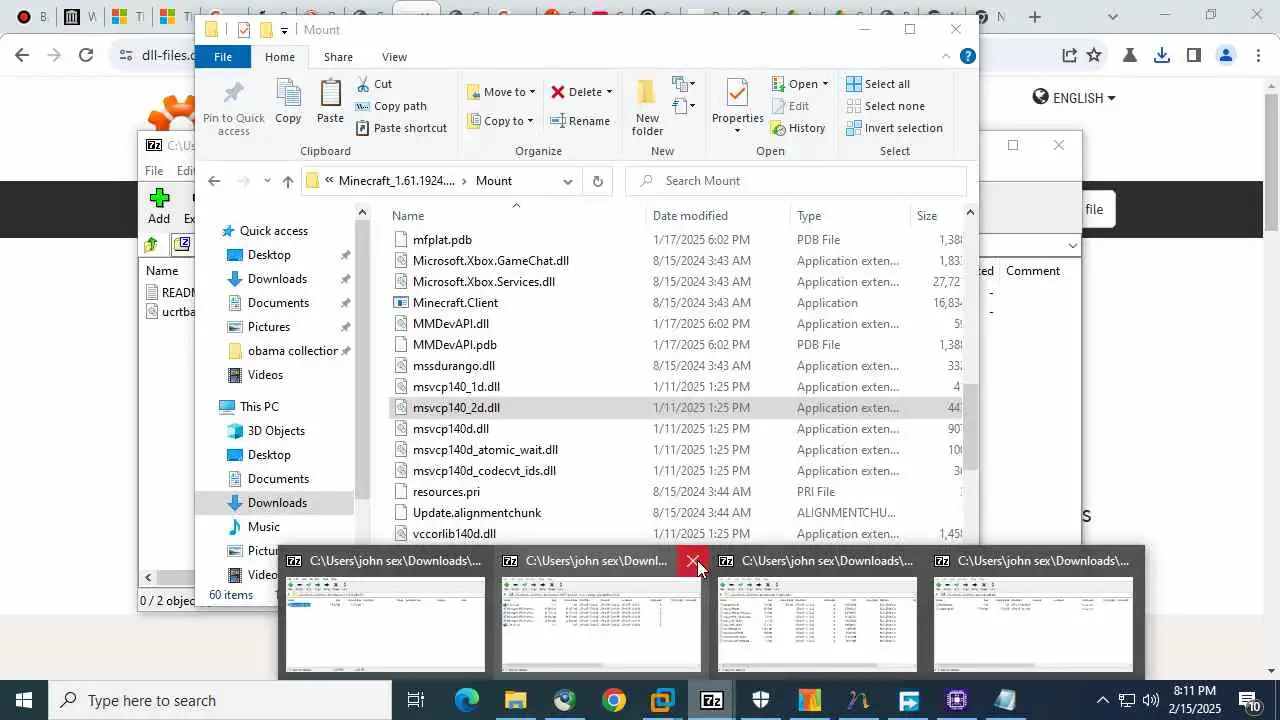1280x720 pixels.
Task: Click Edit in the Open group
Action: [791, 106]
